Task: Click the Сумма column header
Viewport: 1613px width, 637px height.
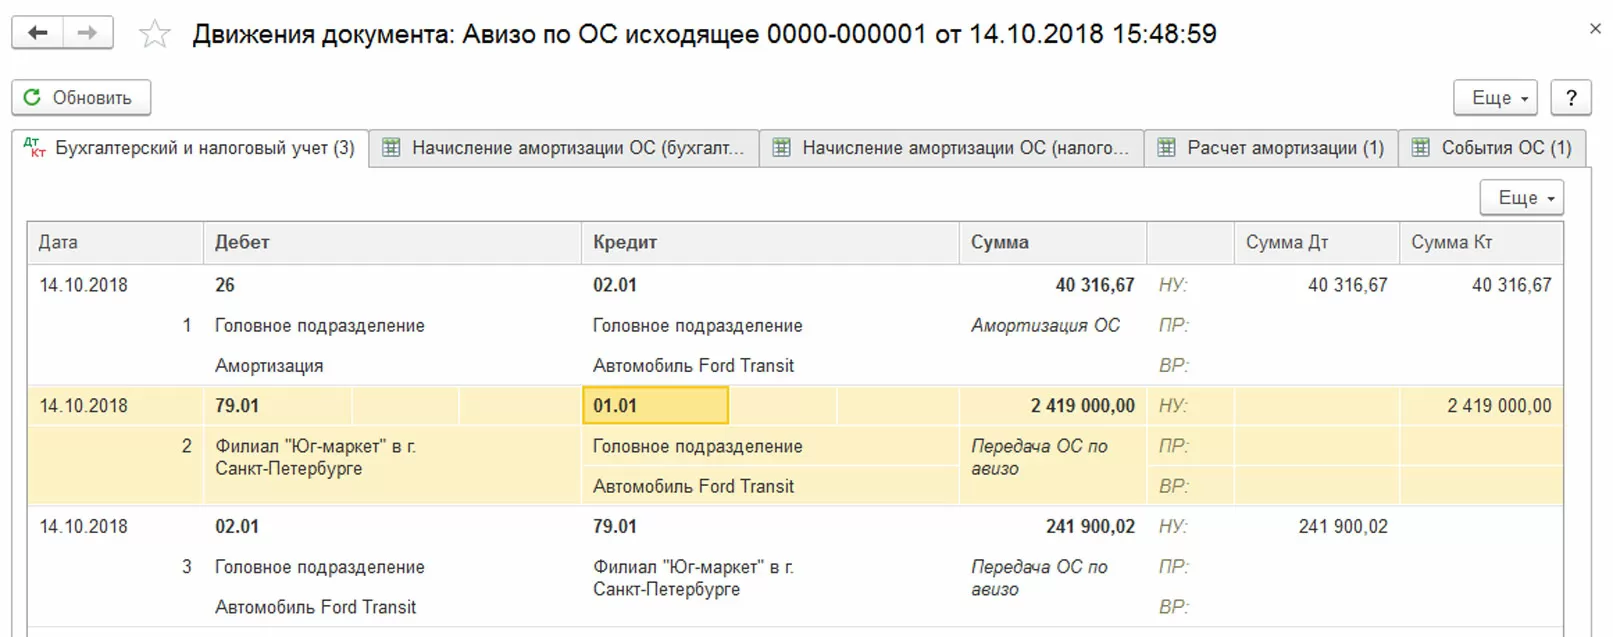Action: pyautogui.click(x=999, y=242)
